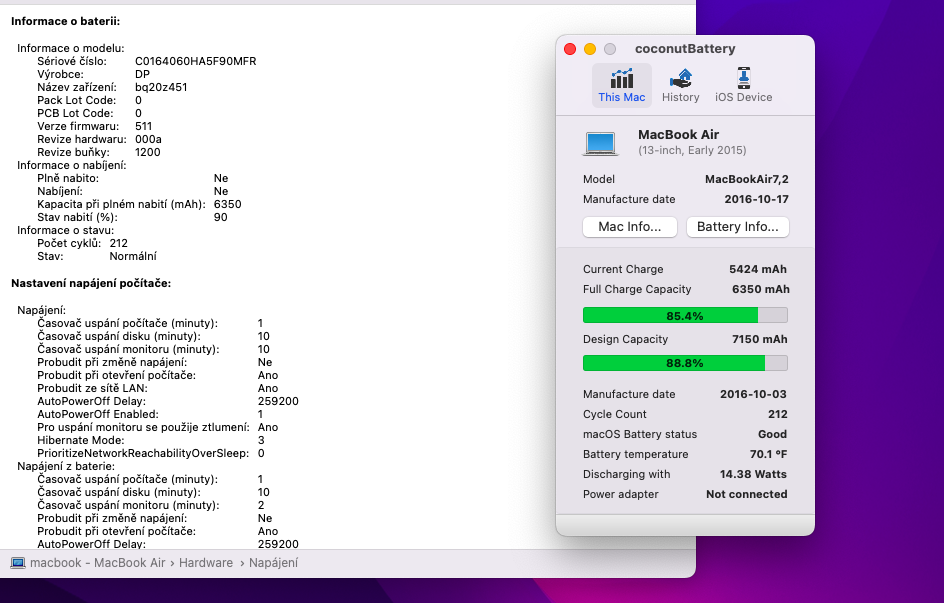
Task: Open the Mac Info… dialog
Action: pos(629,227)
